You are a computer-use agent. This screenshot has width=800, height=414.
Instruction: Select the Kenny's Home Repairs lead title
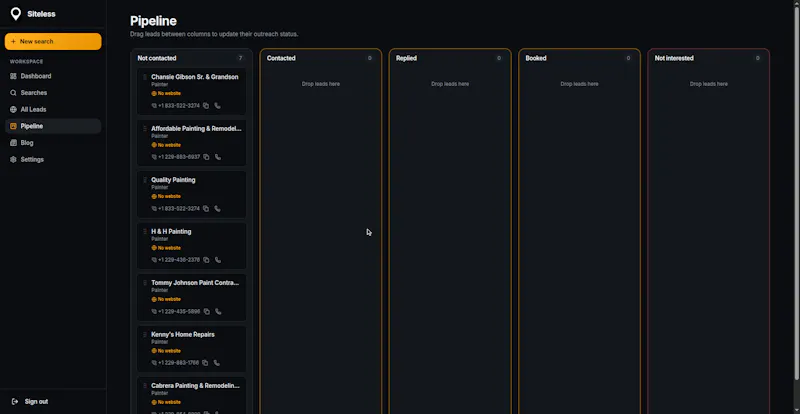[183, 334]
